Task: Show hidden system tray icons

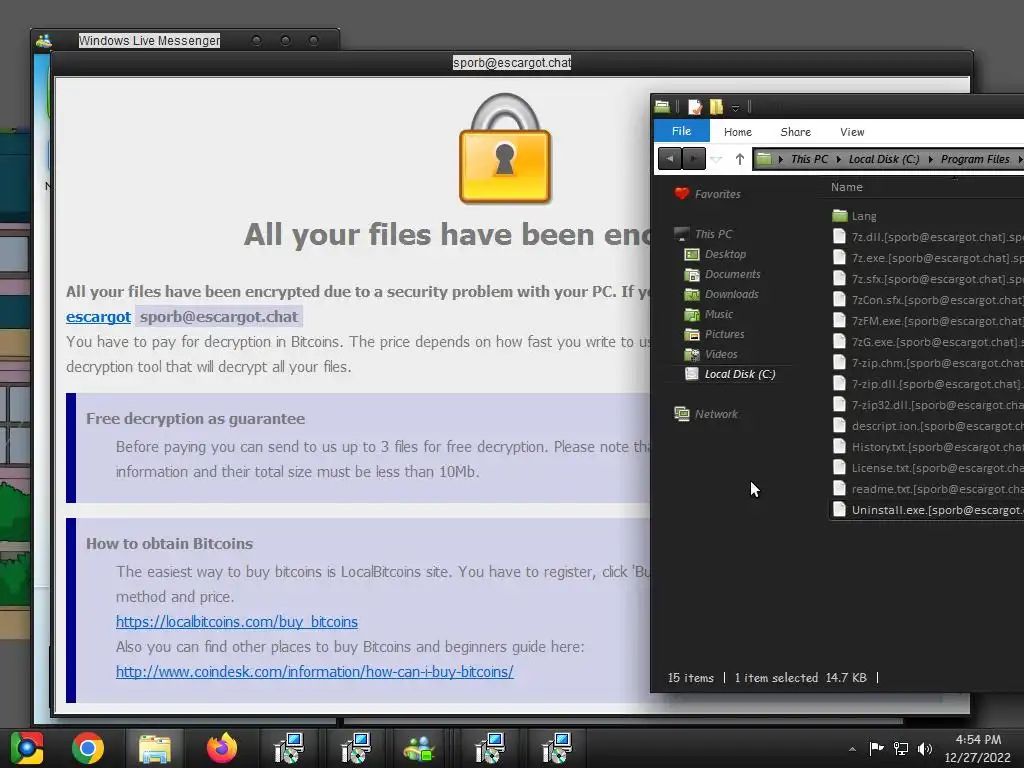Action: pyautogui.click(x=852, y=749)
